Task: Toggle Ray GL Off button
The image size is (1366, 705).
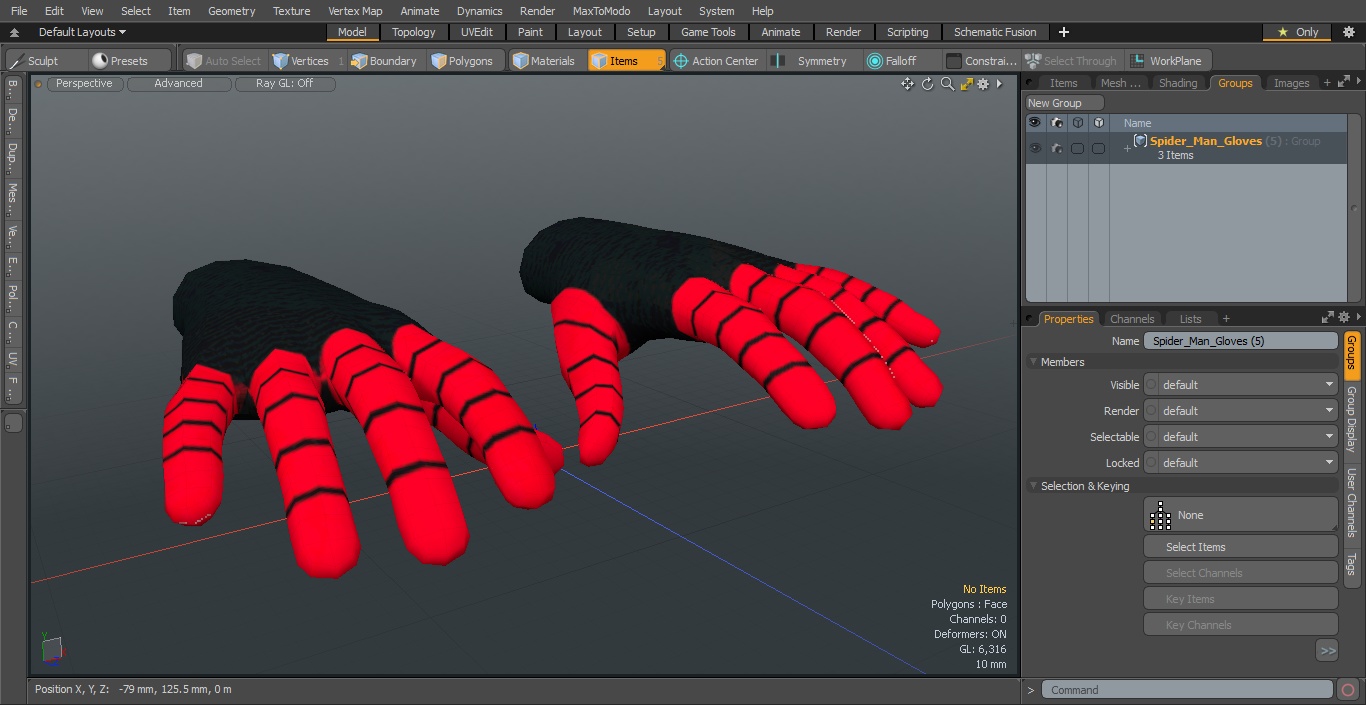Action: coord(285,84)
